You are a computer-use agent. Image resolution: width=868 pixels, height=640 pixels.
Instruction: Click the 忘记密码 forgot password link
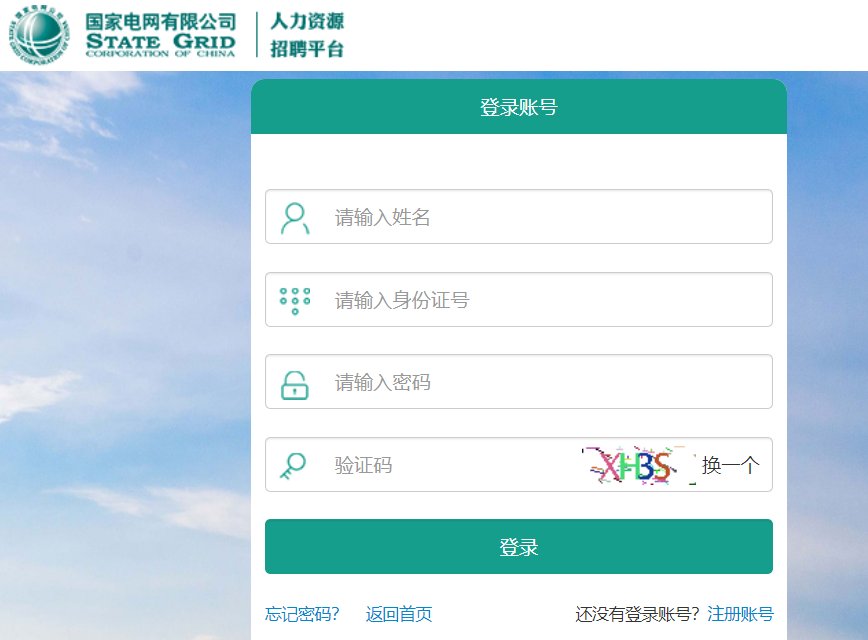point(301,614)
